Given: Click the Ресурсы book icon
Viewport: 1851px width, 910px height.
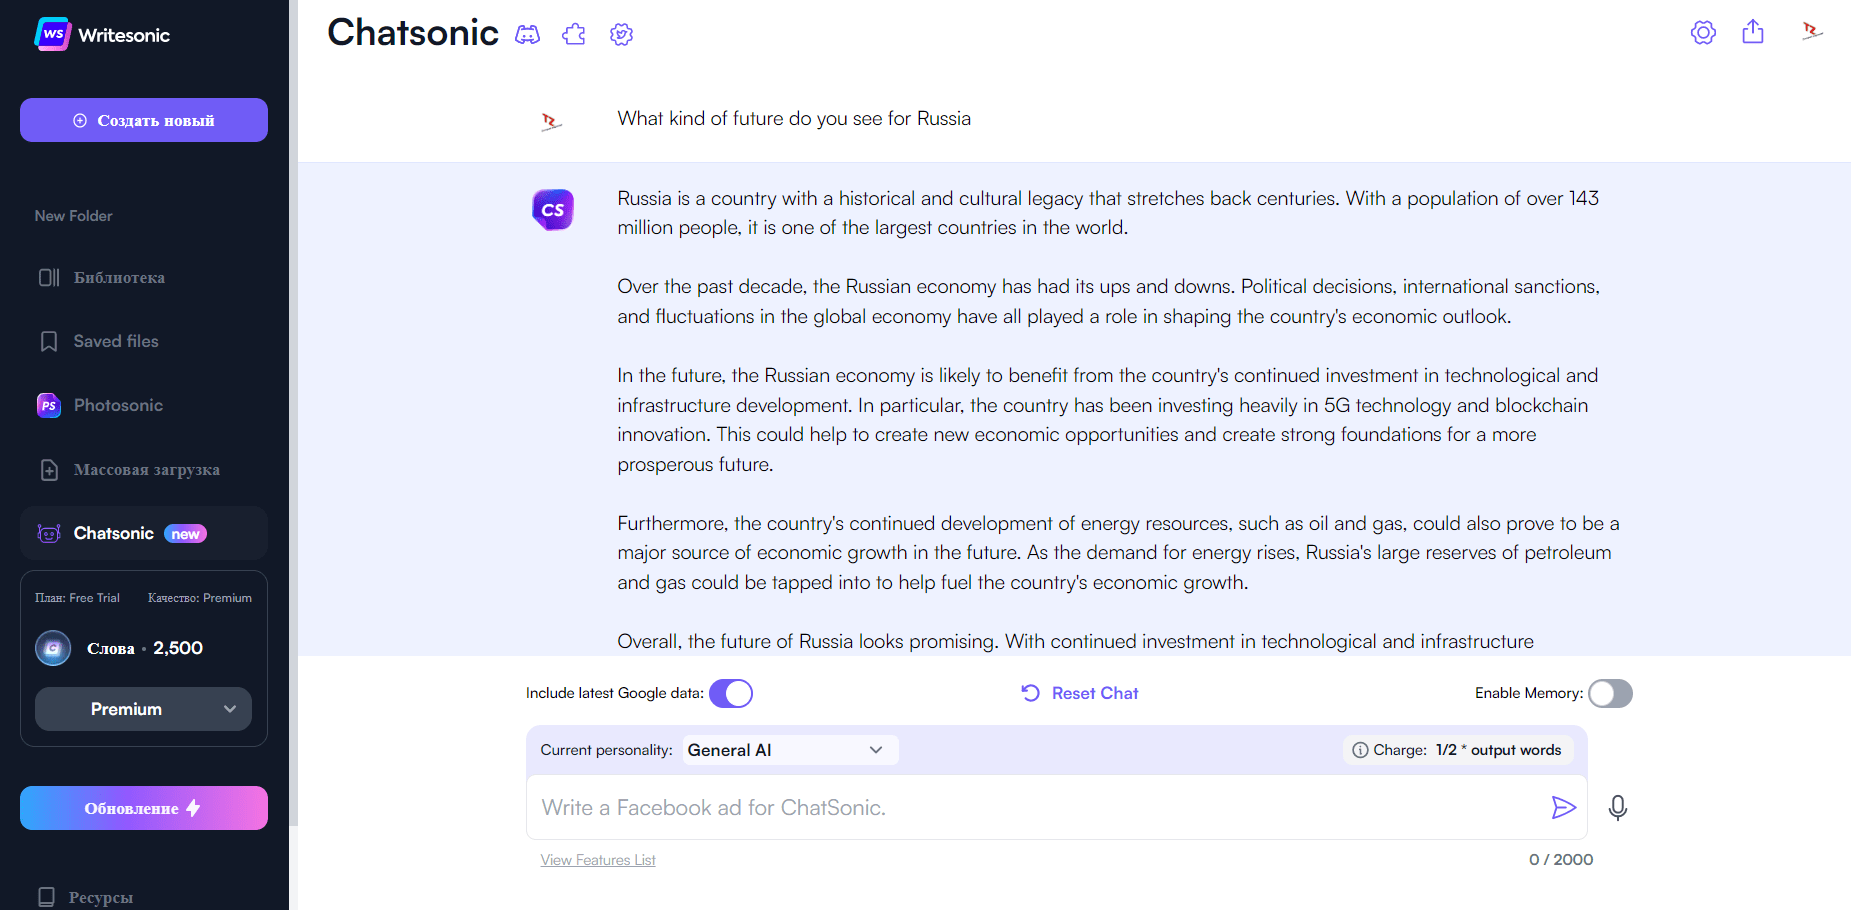Looking at the screenshot, I should click(46, 897).
